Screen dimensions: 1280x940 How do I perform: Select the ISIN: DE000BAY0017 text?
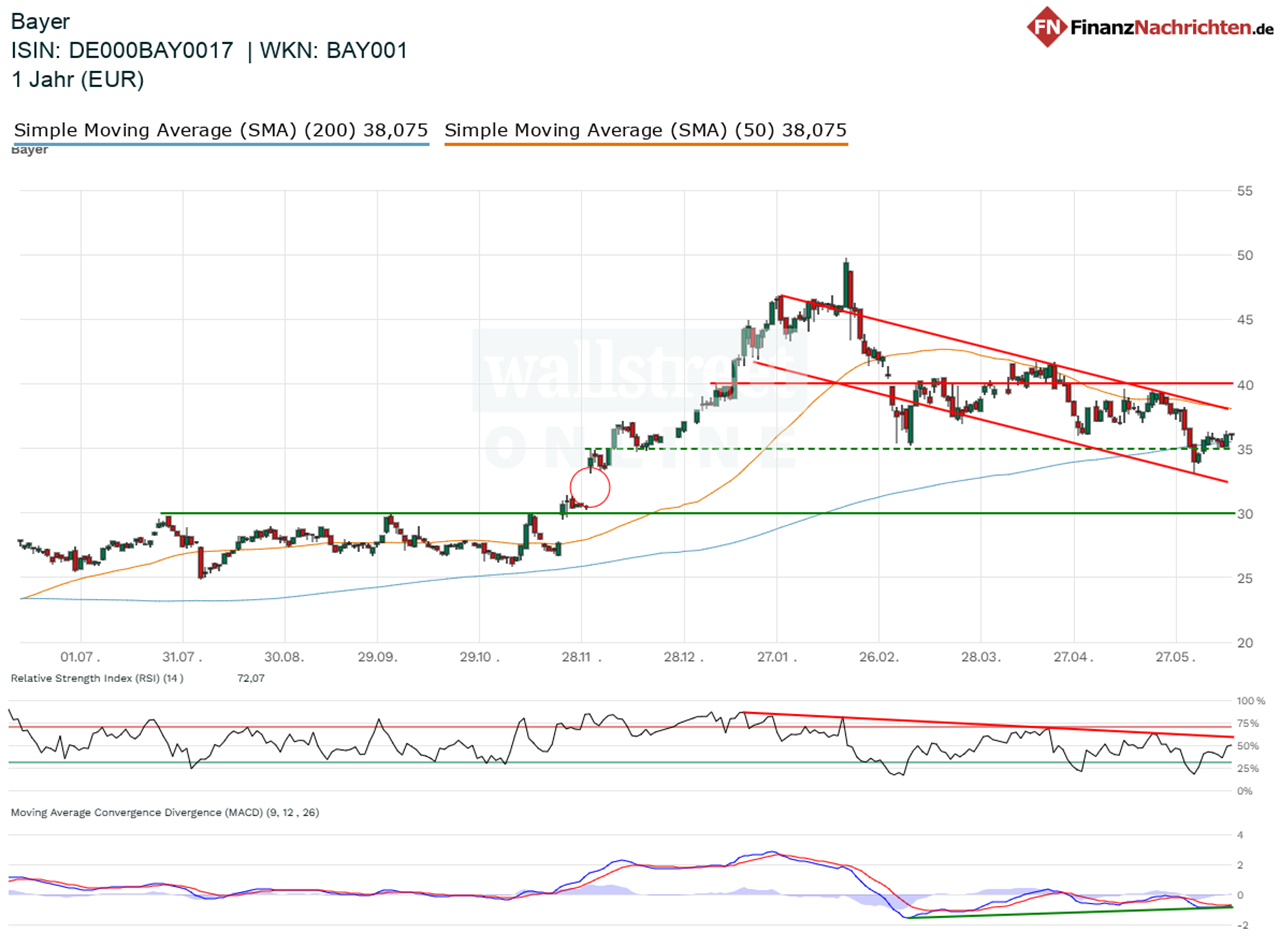[x=123, y=51]
